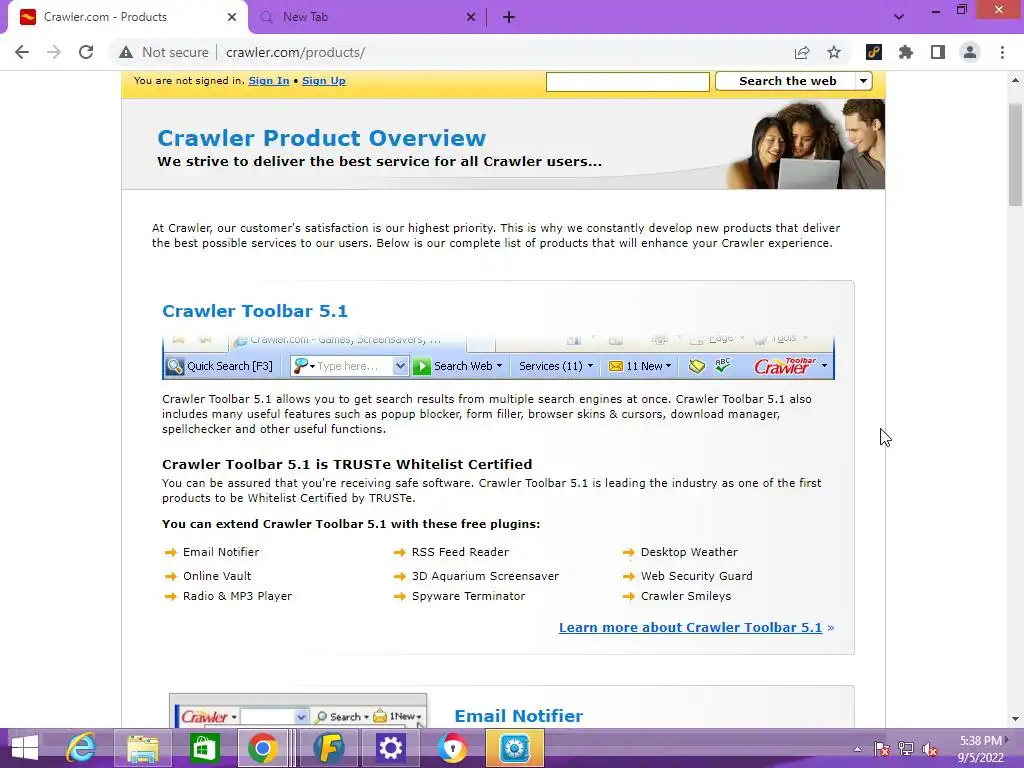
Task: Click the Crawler Toolbar logo
Action: (785, 366)
